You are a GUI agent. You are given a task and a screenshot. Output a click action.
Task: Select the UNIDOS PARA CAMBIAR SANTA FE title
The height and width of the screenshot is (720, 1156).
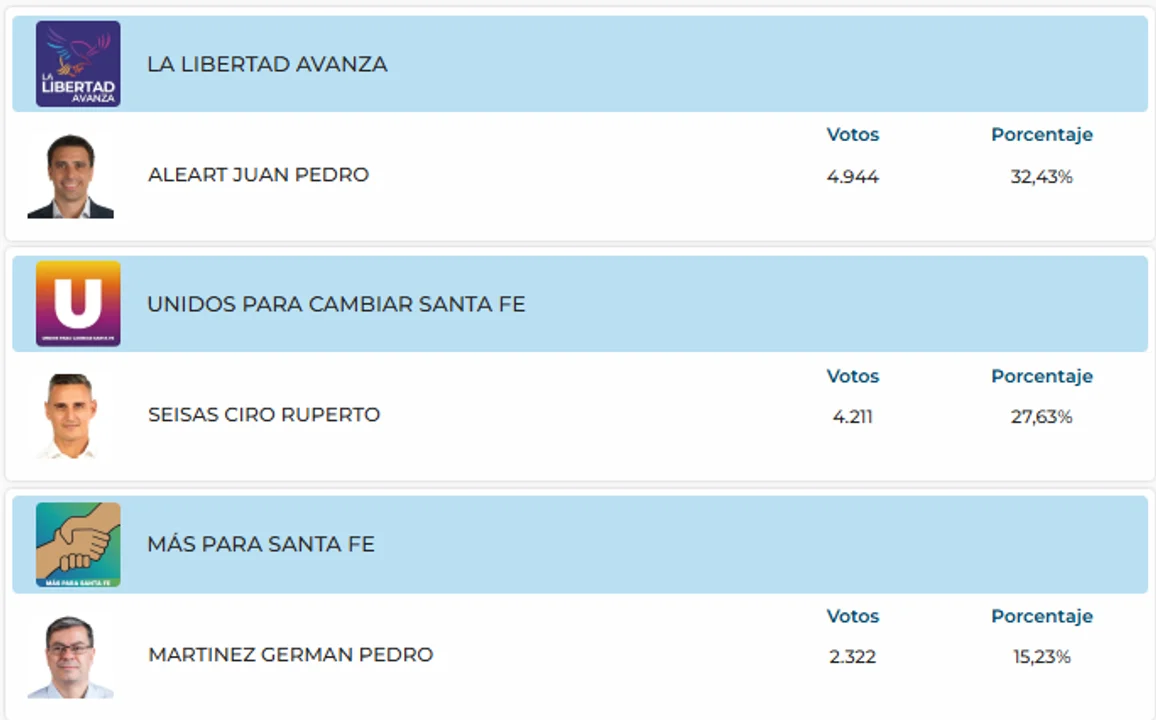336,304
